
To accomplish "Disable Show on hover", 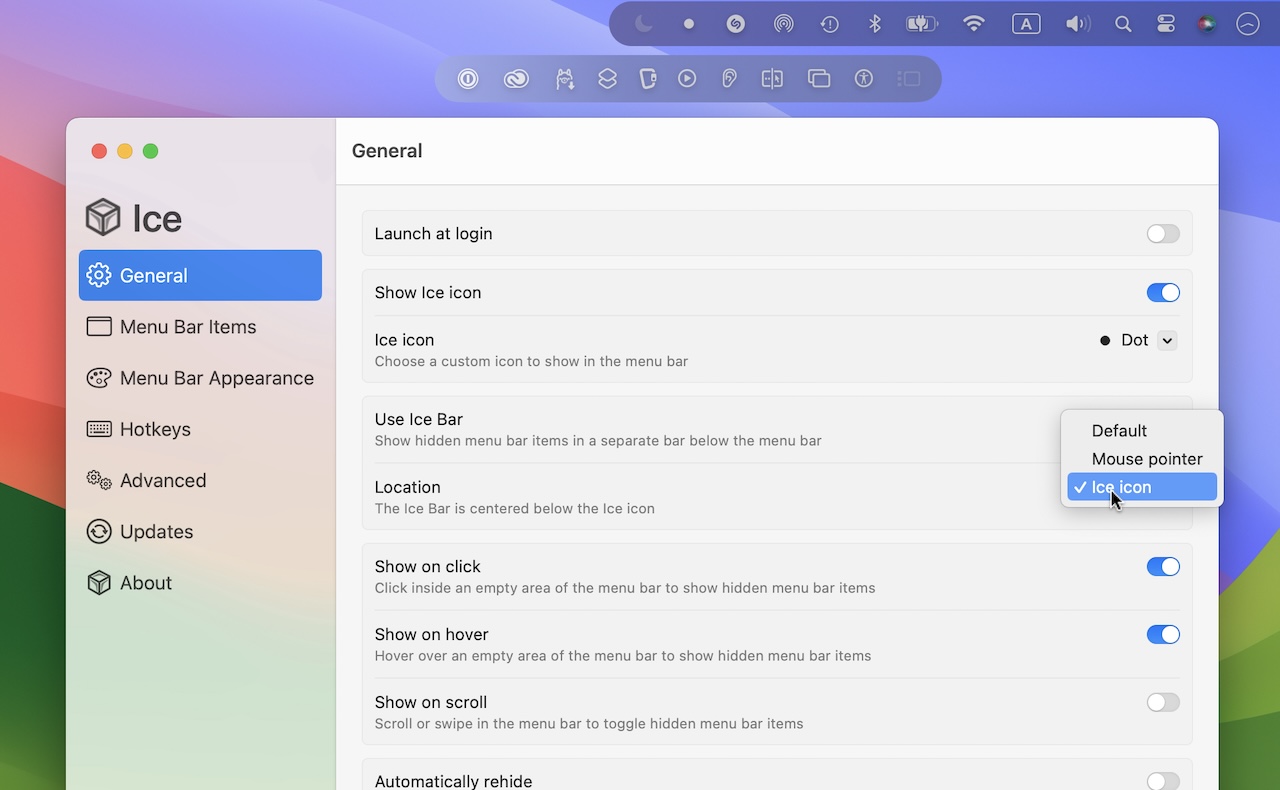I will click(1163, 635).
